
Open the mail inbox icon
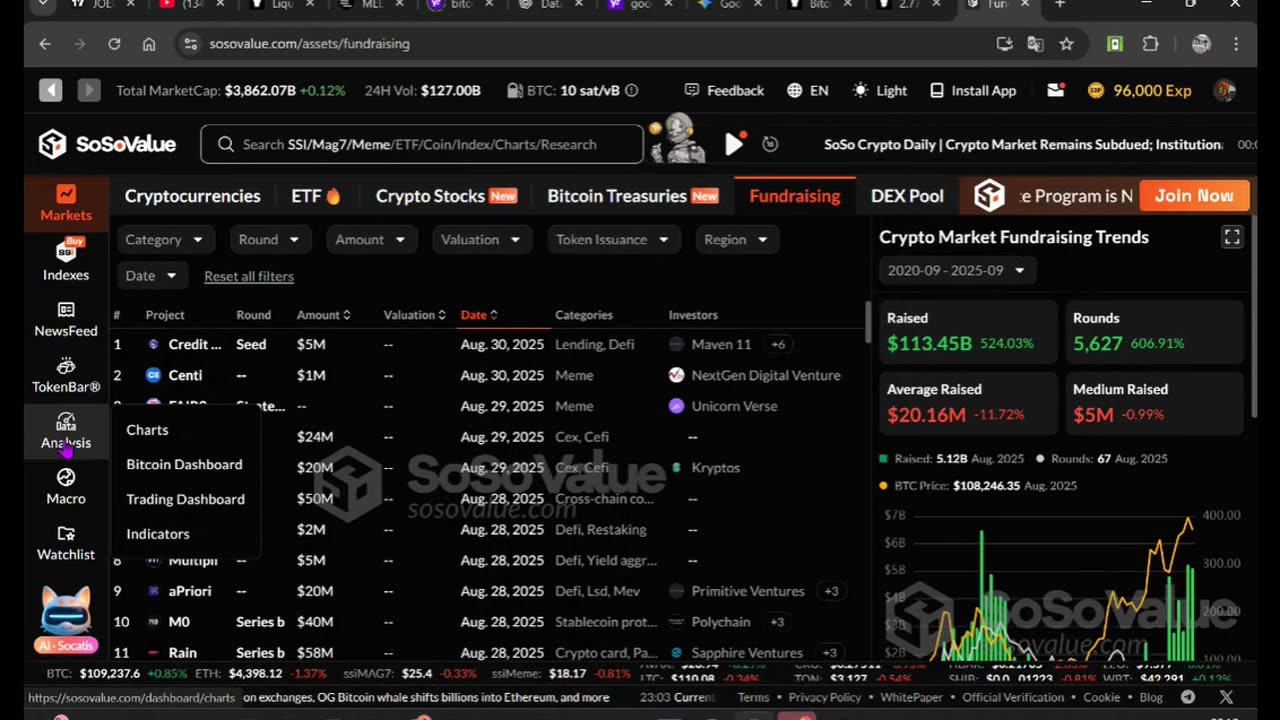(1056, 90)
